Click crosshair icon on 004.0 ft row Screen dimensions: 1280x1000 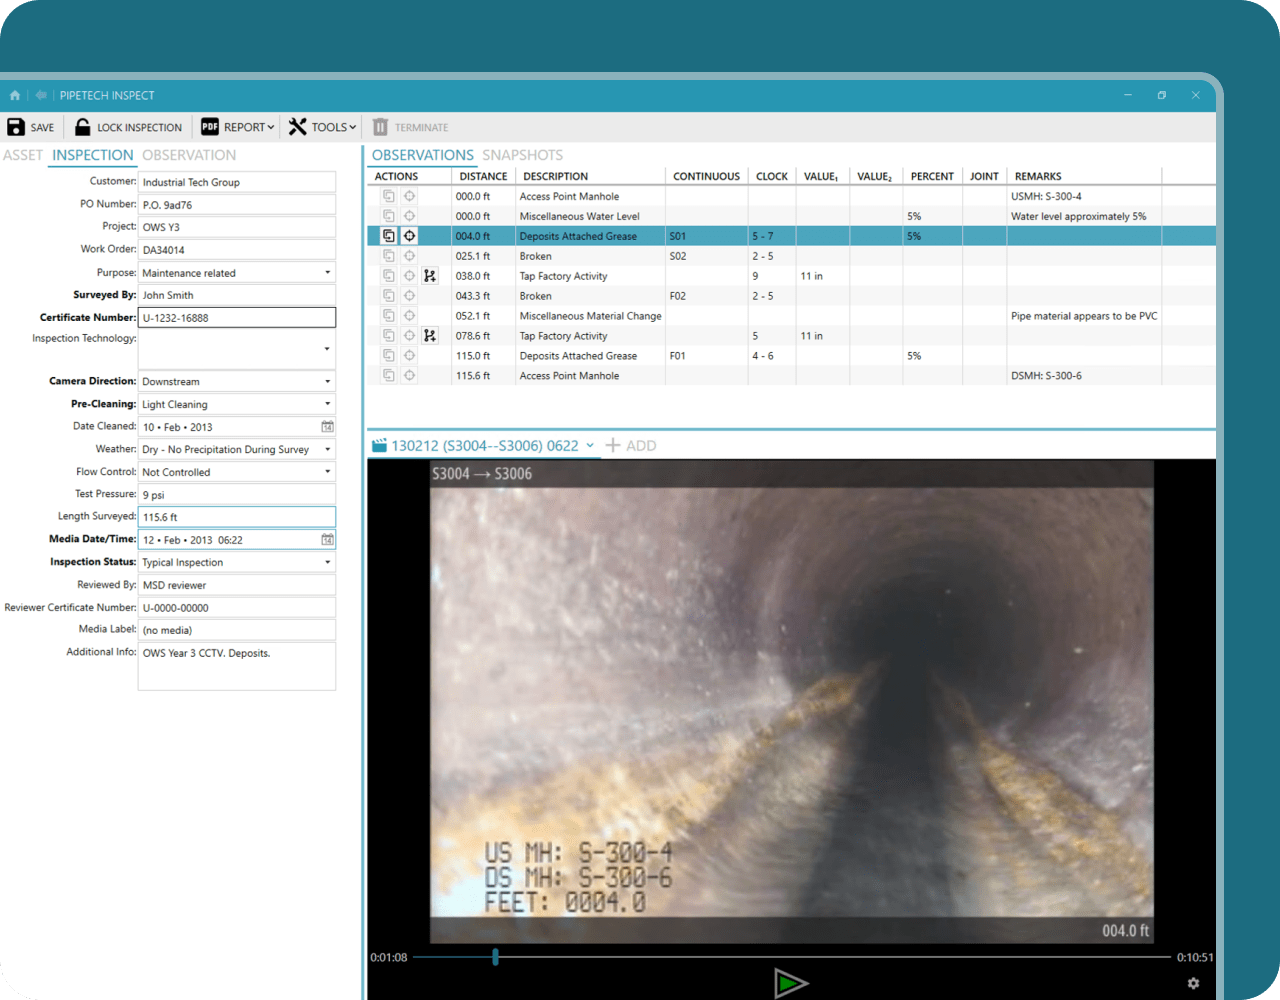click(409, 236)
